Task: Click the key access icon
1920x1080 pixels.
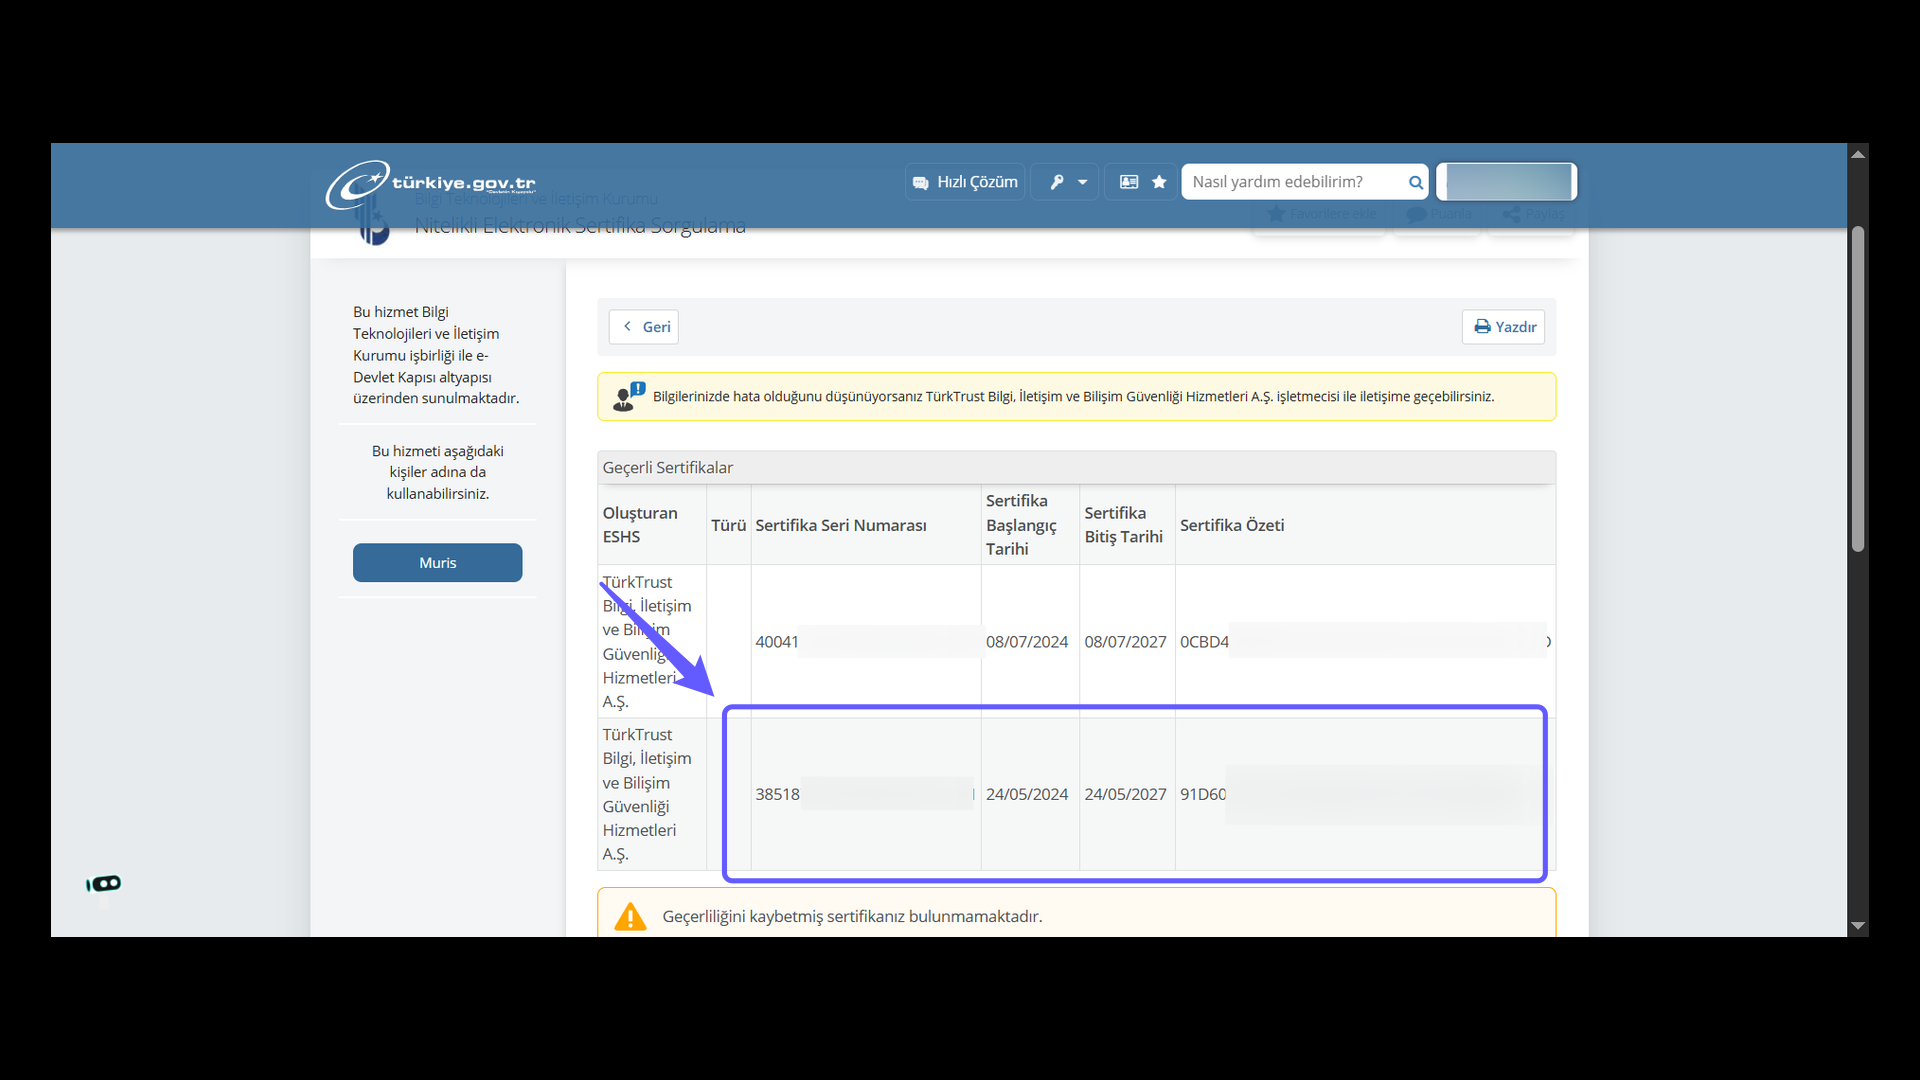Action: coord(1056,182)
